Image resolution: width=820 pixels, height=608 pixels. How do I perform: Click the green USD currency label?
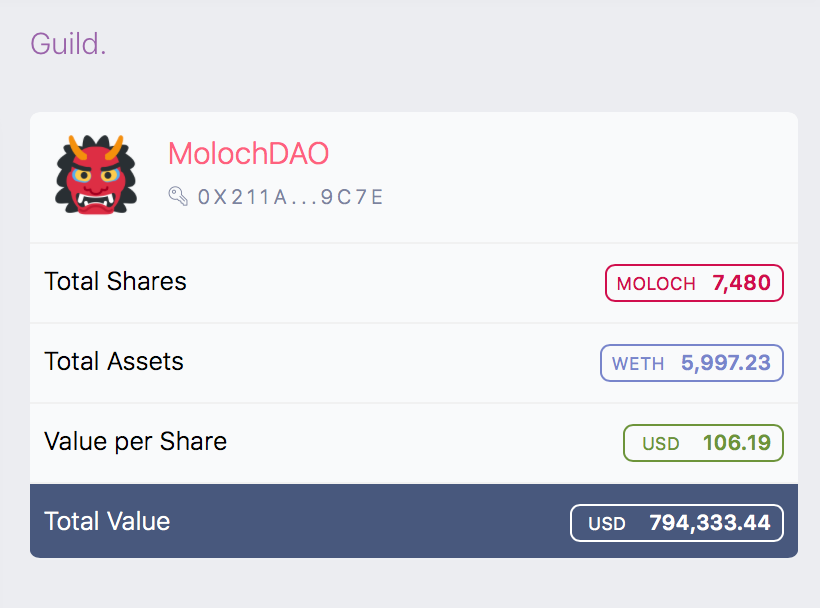(660, 444)
